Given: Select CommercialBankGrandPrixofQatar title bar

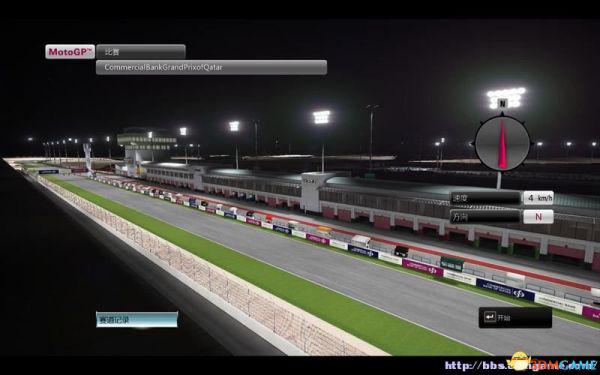Looking at the screenshot, I should point(211,67).
